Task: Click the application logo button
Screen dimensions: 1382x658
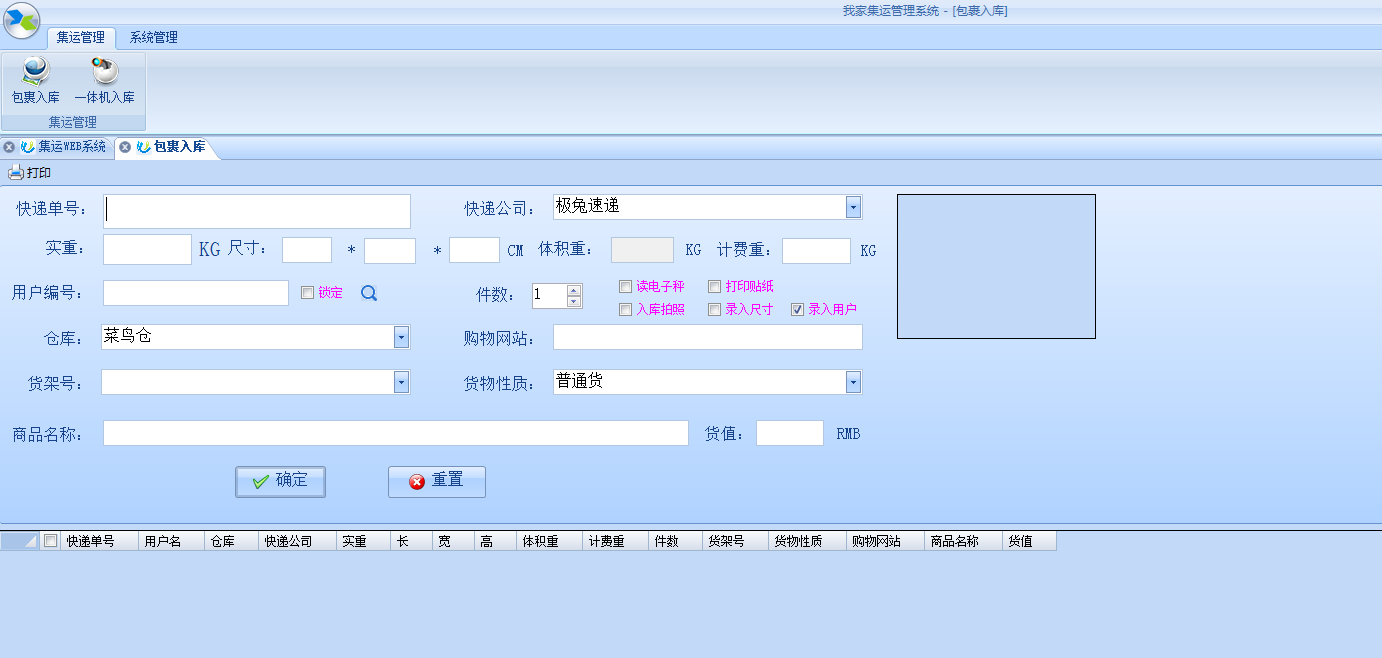Action: coord(21,21)
